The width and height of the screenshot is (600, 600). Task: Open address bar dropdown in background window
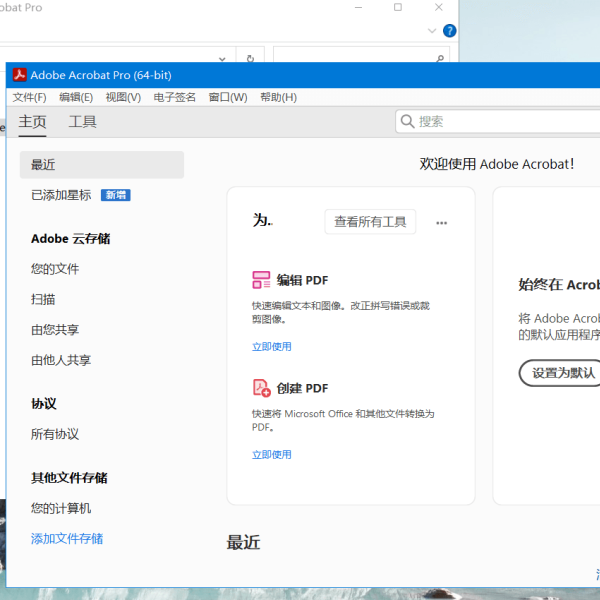pyautogui.click(x=222, y=59)
